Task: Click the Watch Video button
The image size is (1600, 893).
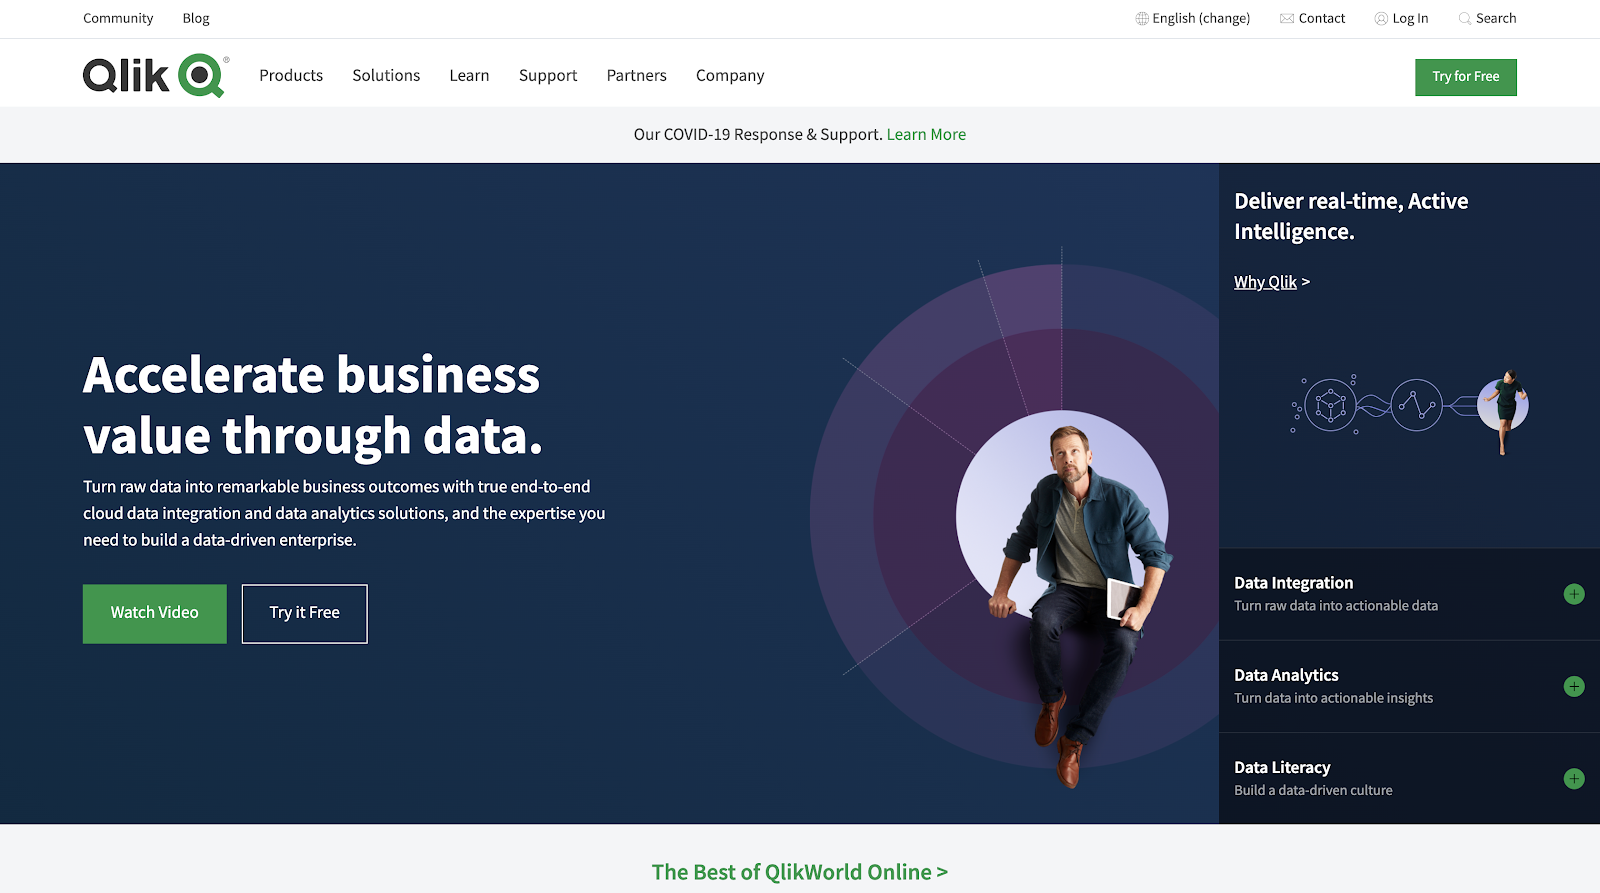Action: click(155, 613)
